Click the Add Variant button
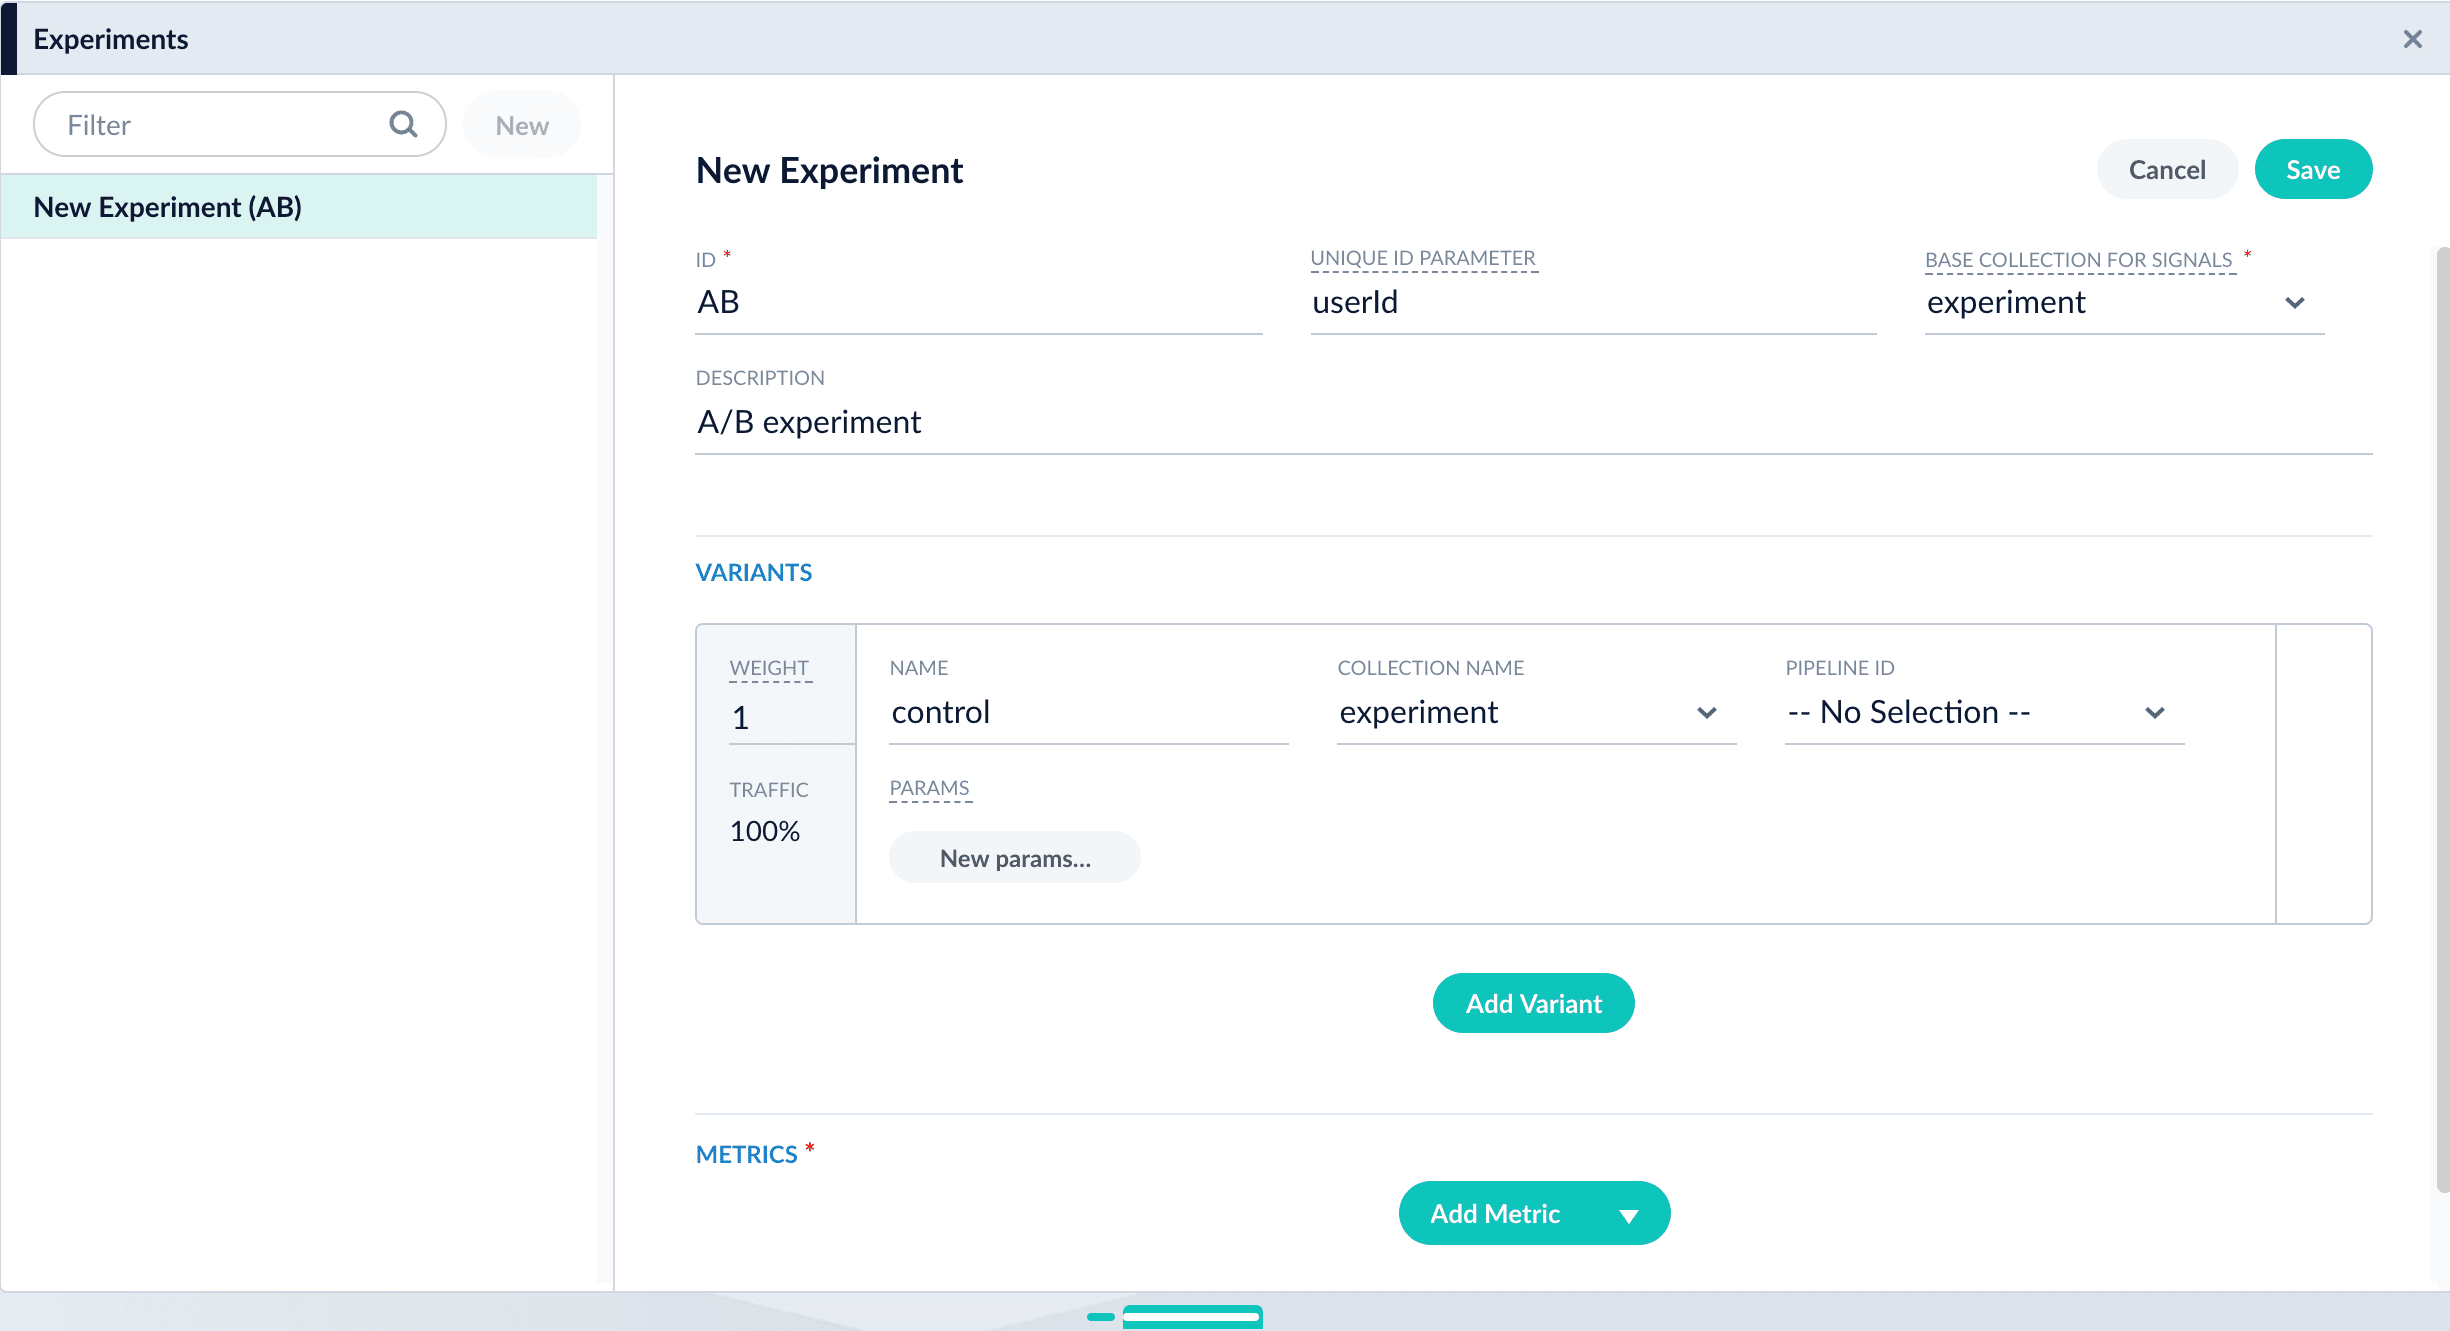The height and width of the screenshot is (1331, 2450). (1533, 1003)
